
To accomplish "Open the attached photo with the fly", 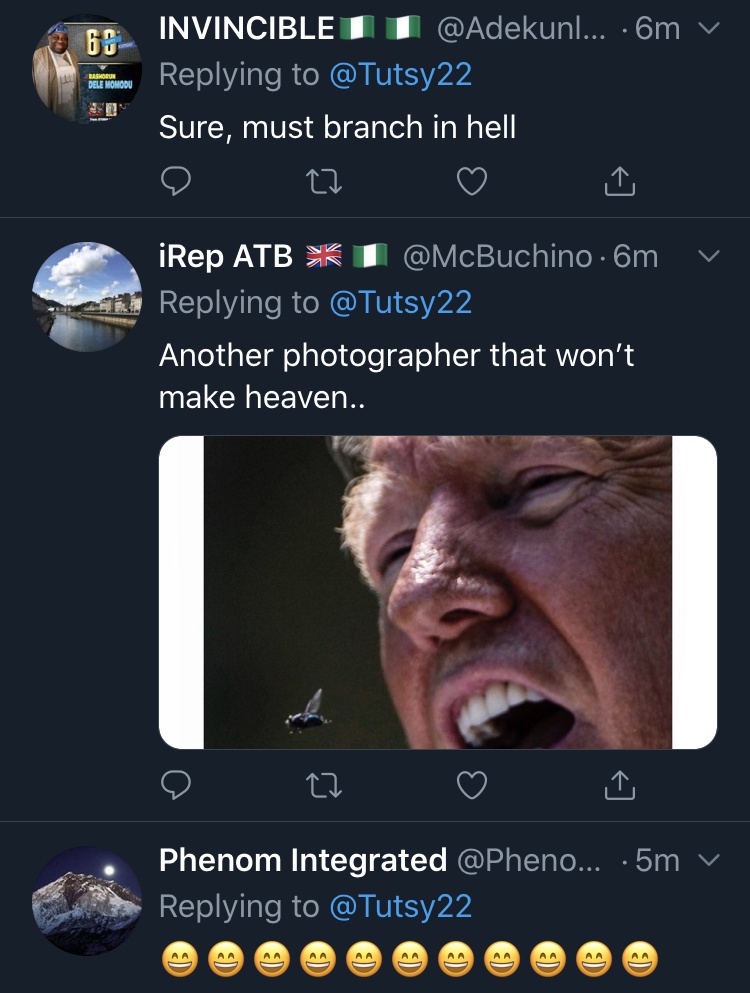I will click(438, 592).
